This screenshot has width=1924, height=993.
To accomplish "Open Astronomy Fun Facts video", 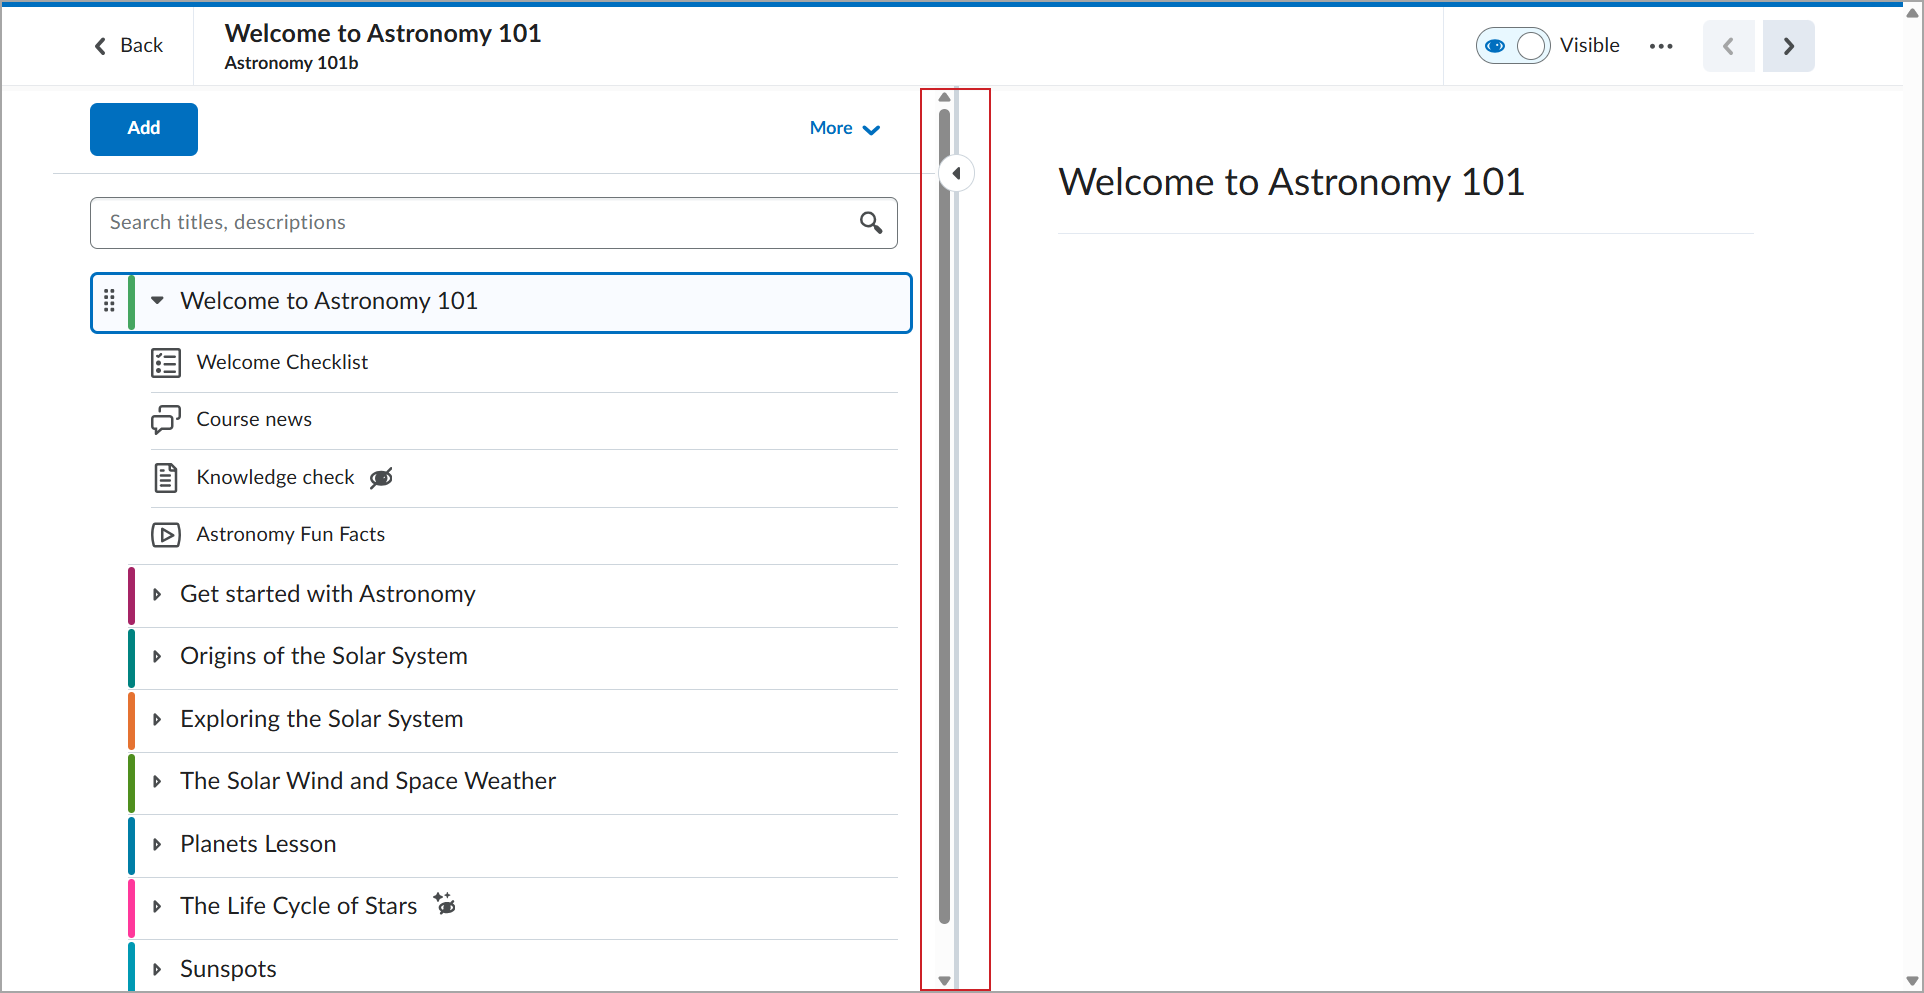I will pyautogui.click(x=290, y=535).
